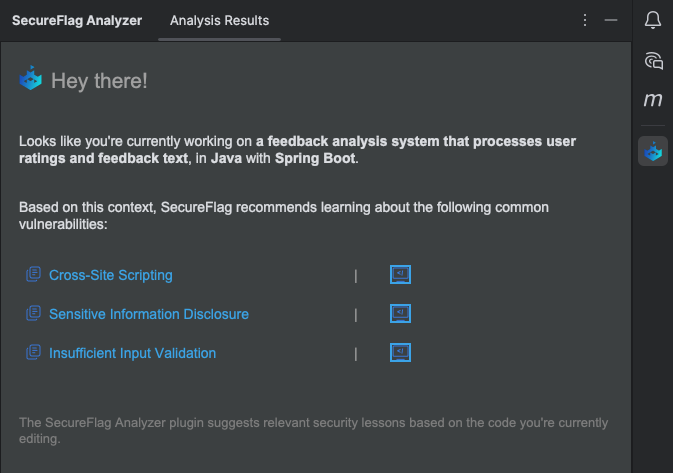
Task: Open the Sensitive Information Disclosure lesson link
Action: [x=149, y=314]
